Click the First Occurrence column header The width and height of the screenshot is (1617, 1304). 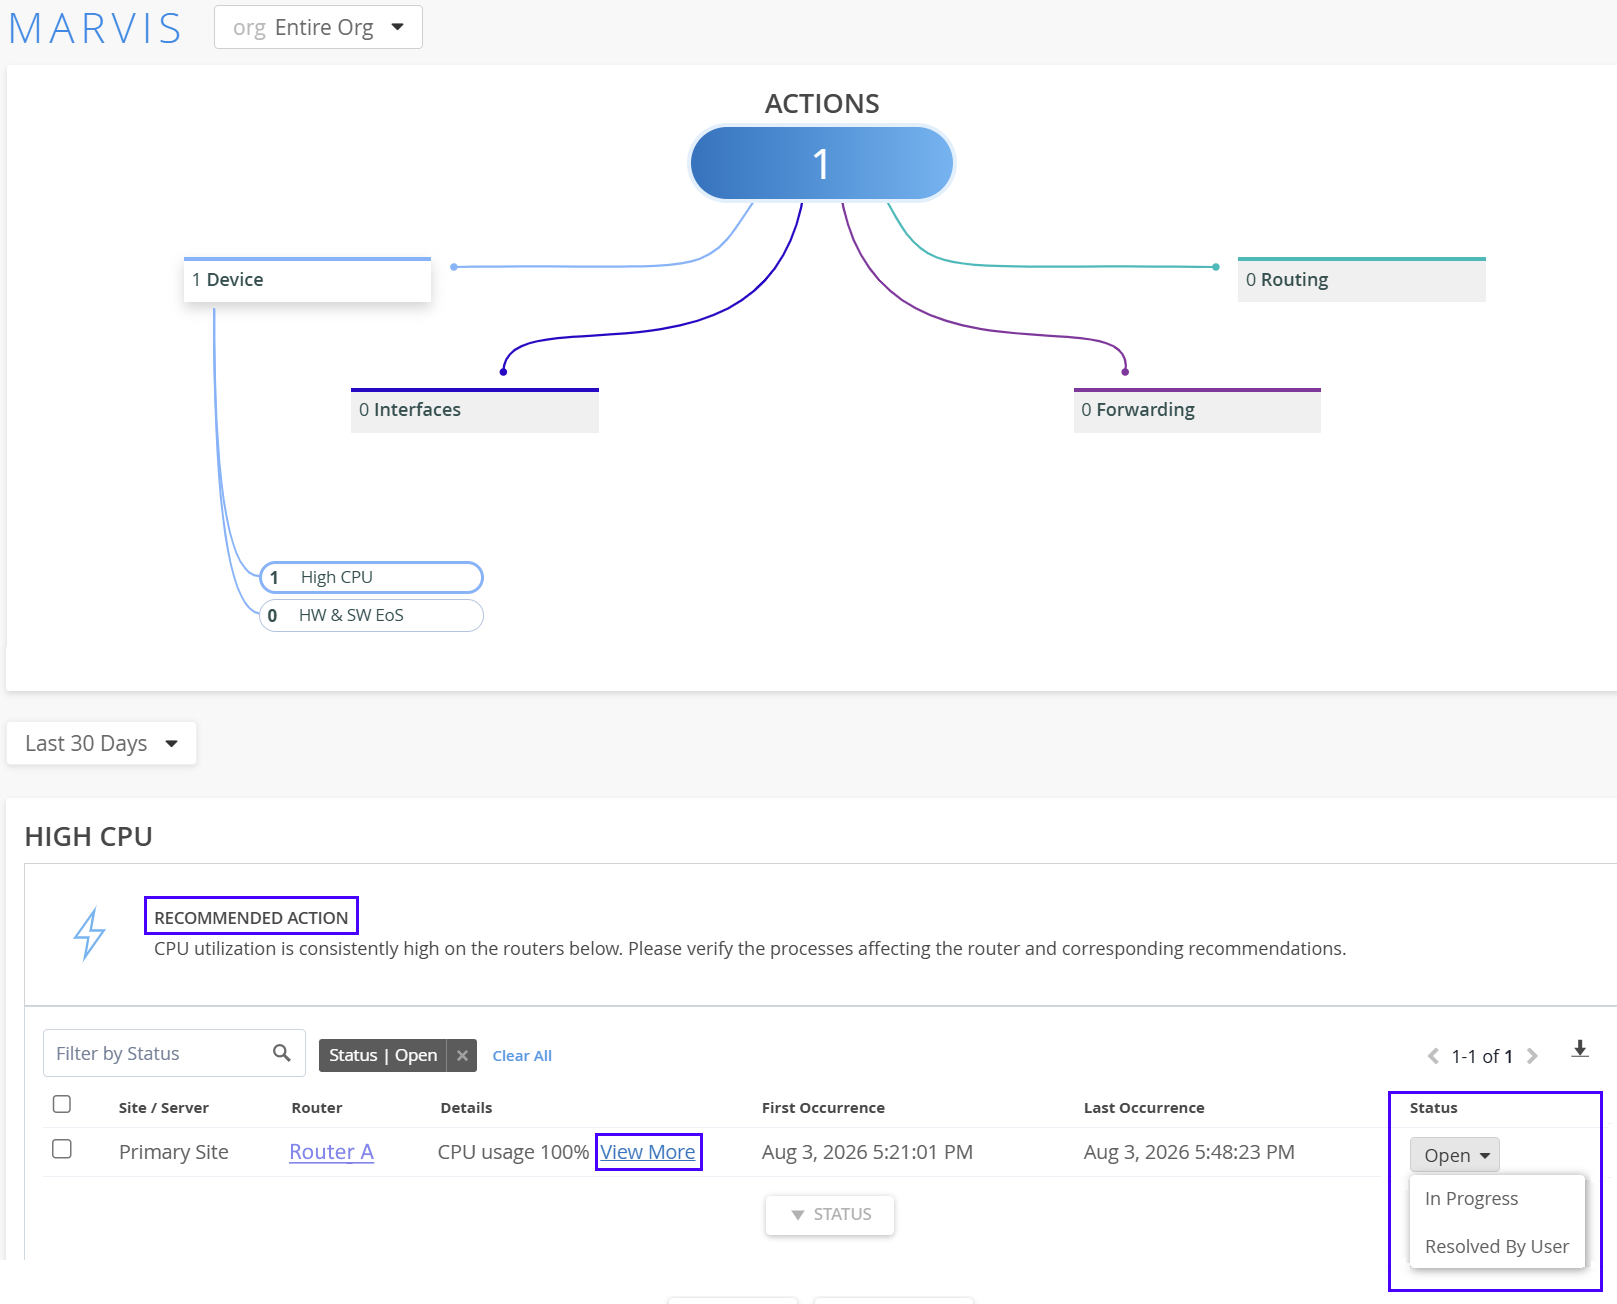(823, 1108)
